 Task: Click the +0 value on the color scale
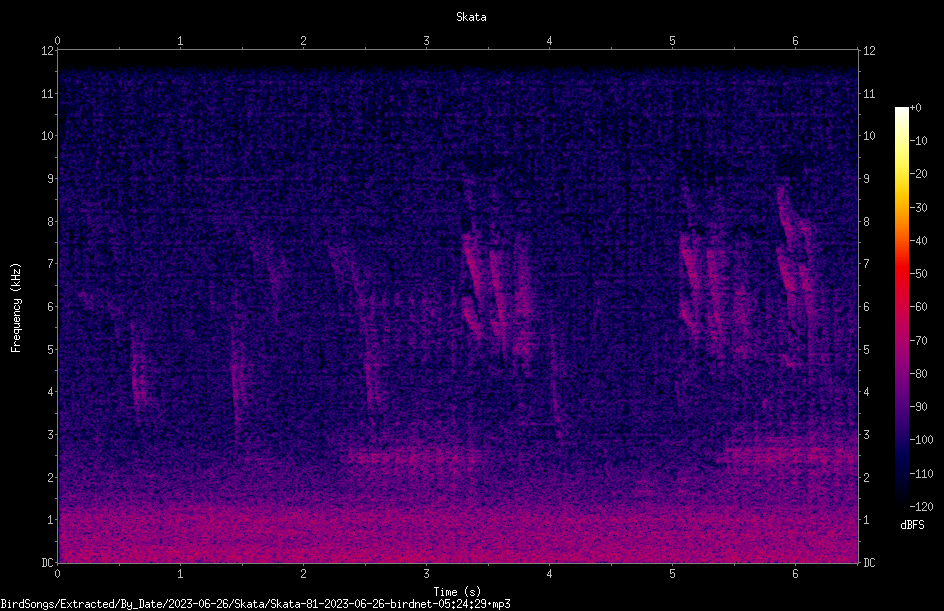[x=916, y=108]
